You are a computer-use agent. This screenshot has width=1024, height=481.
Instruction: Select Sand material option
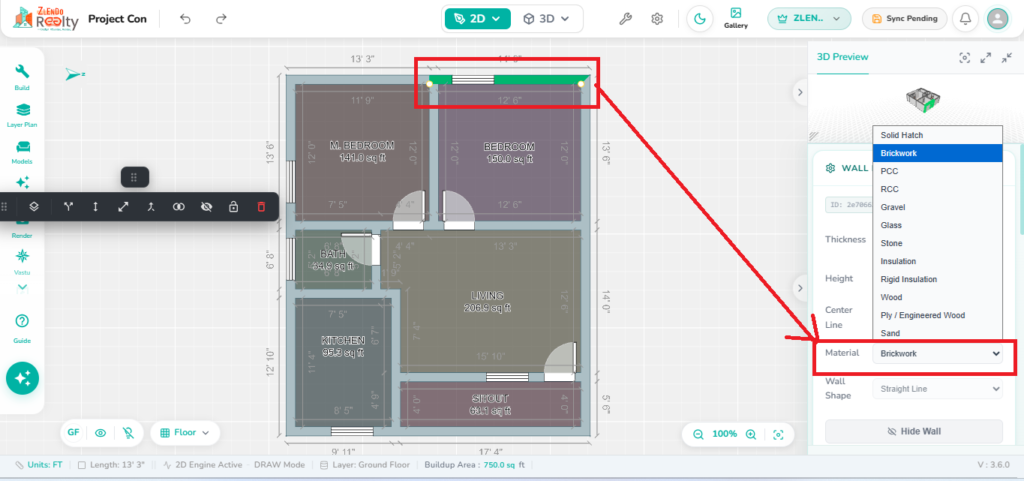click(937, 333)
